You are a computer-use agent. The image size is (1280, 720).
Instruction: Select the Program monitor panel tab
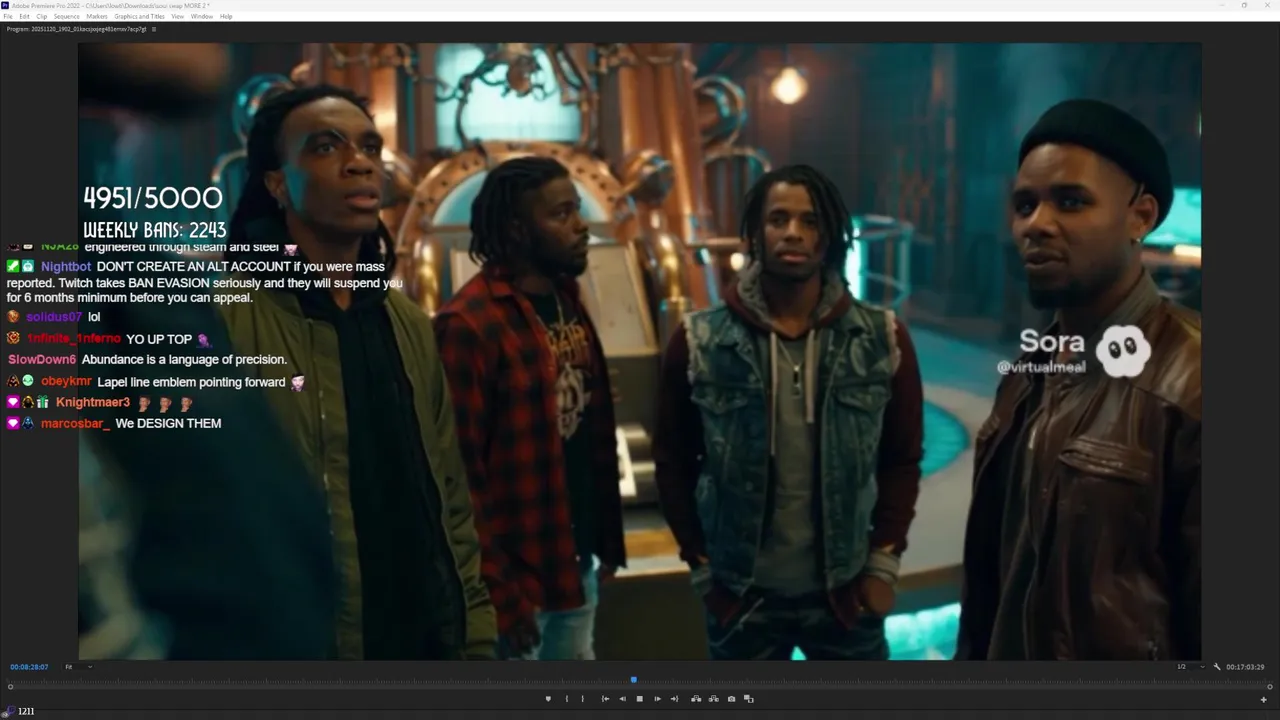pos(76,29)
